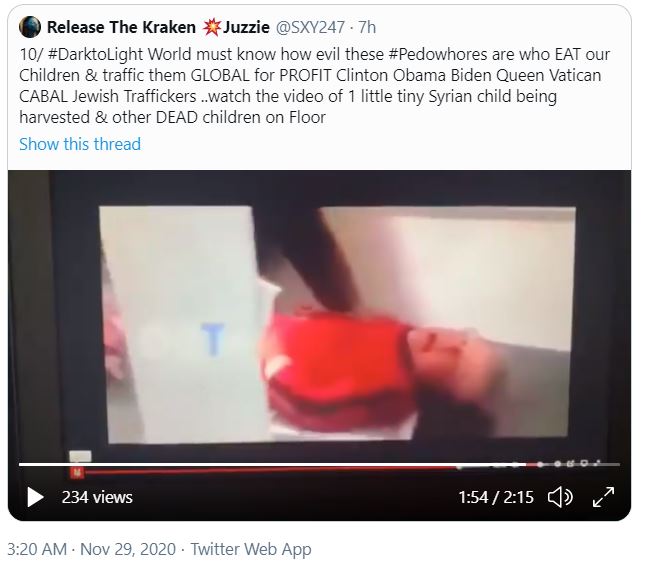Open the Release The Kraken display name
The width and height of the screenshot is (645, 568).
coord(121,27)
